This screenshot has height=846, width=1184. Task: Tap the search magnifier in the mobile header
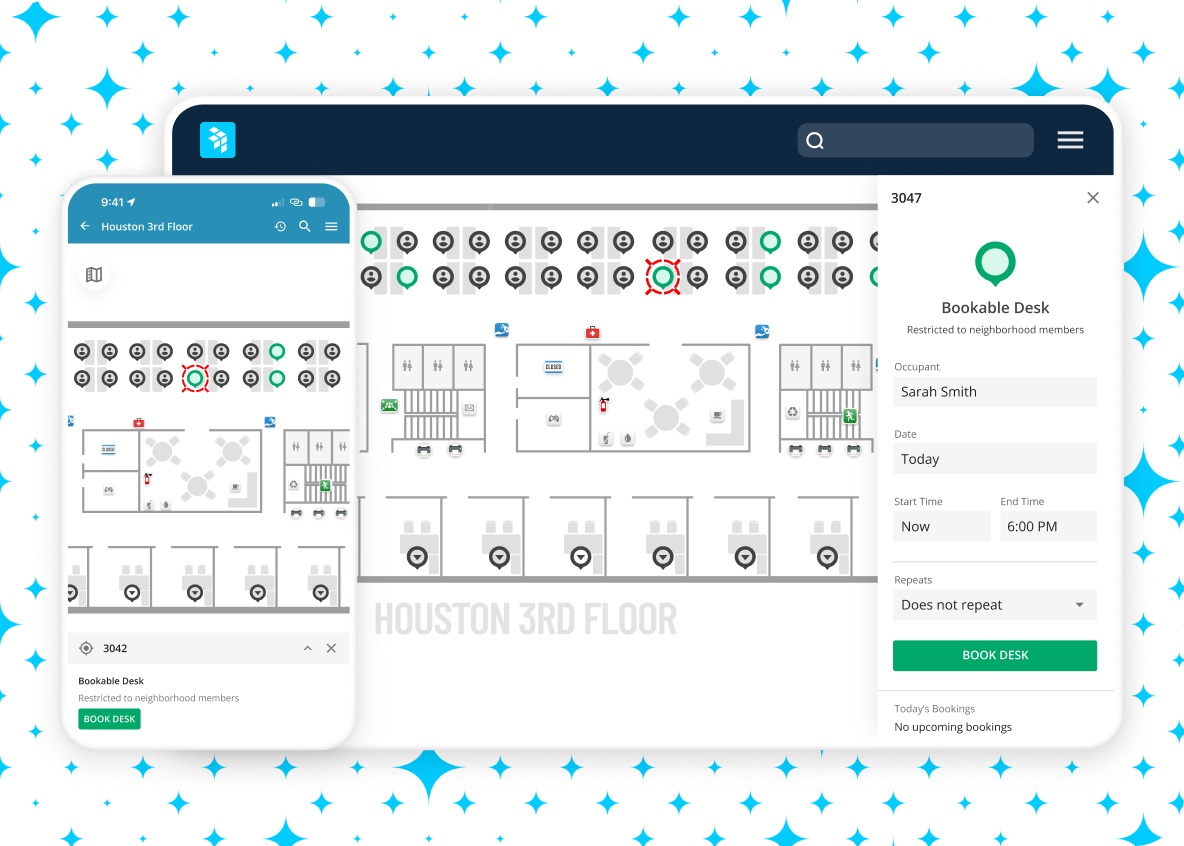pos(305,226)
